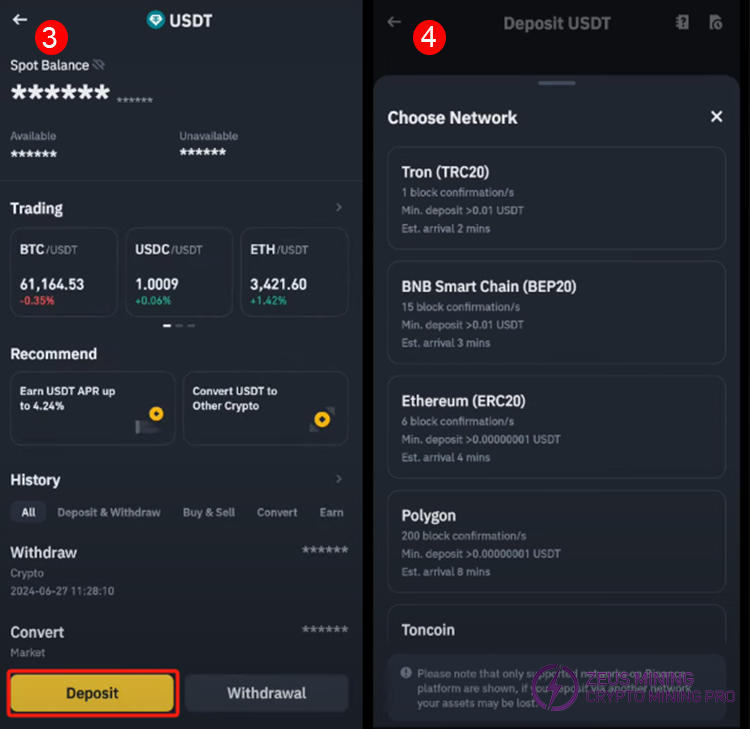Click the 61,164.53 BTC price
Viewport: 750px width, 729px height.
point(52,284)
